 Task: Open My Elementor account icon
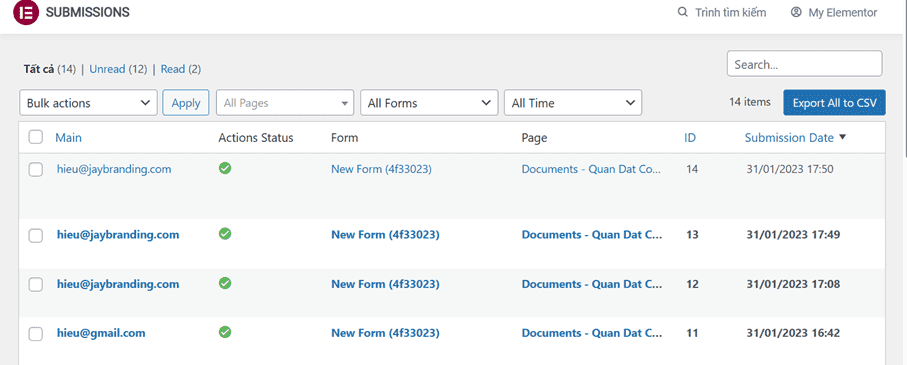pos(797,12)
